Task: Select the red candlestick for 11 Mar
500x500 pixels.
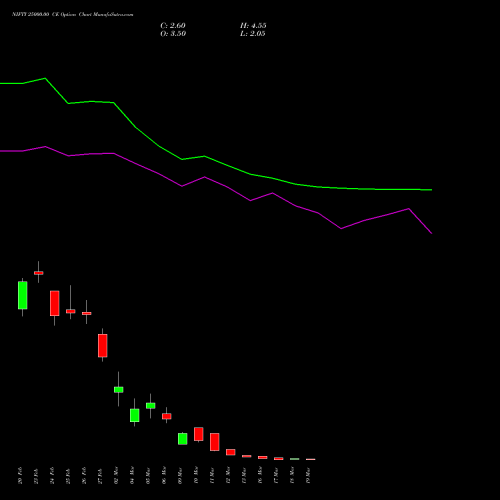Action: (x=215, y=442)
